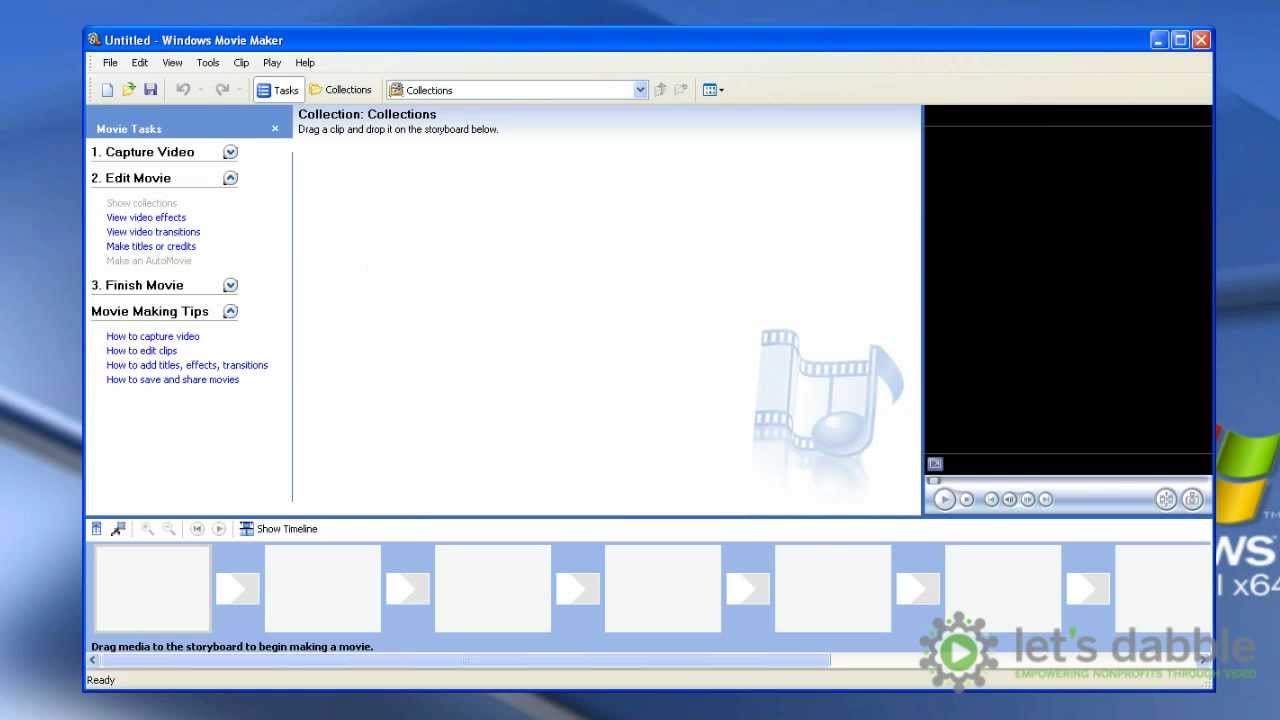Step to the previous frame
This screenshot has height=720, width=1280.
coord(1009,499)
